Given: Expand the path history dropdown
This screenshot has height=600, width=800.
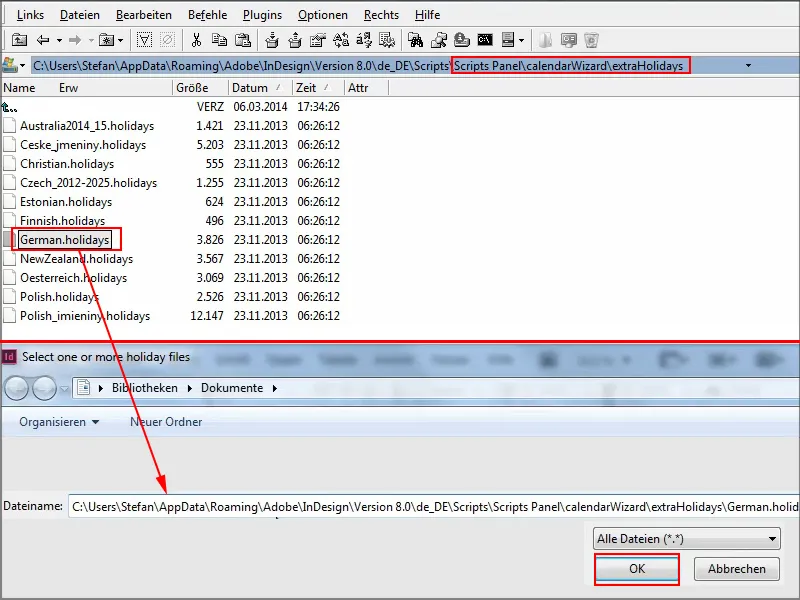Looking at the screenshot, I should point(748,65).
